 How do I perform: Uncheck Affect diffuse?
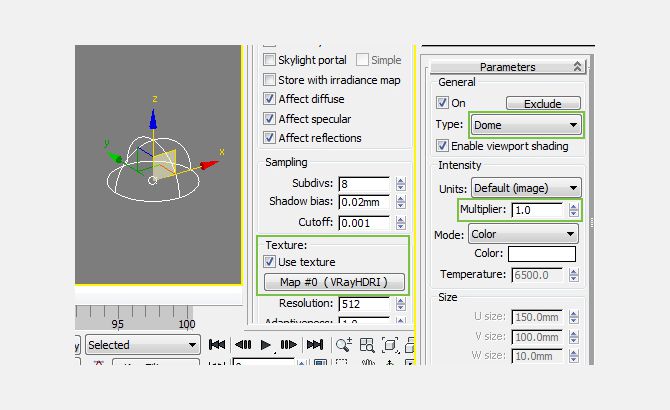(269, 99)
